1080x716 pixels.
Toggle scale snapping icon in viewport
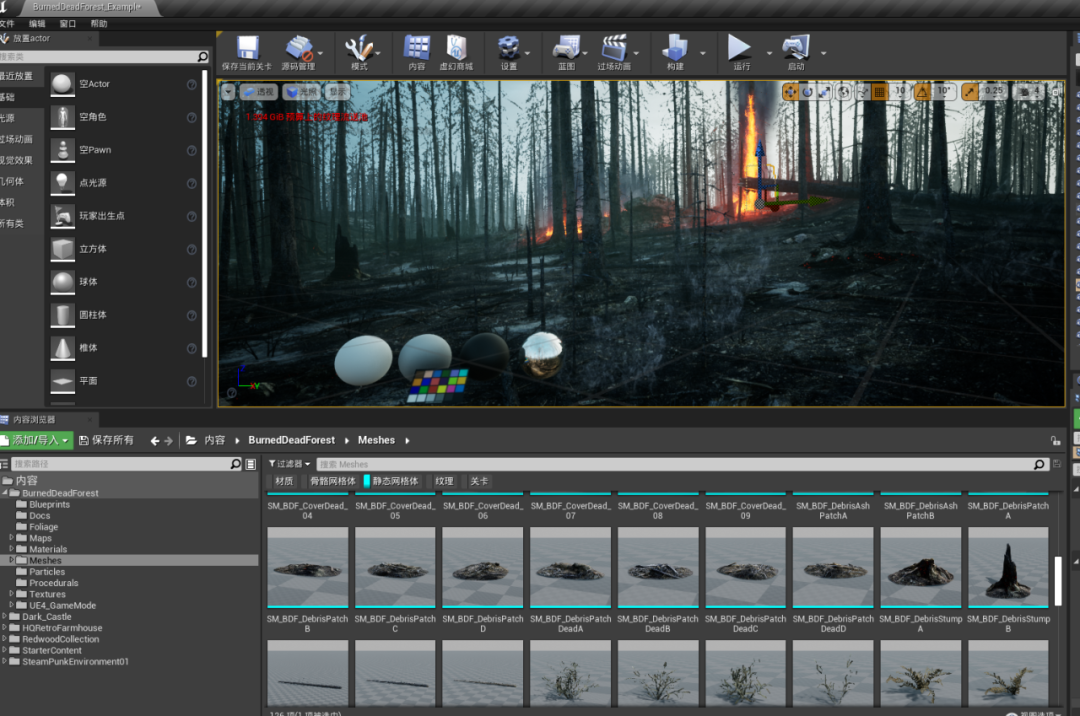click(970, 92)
